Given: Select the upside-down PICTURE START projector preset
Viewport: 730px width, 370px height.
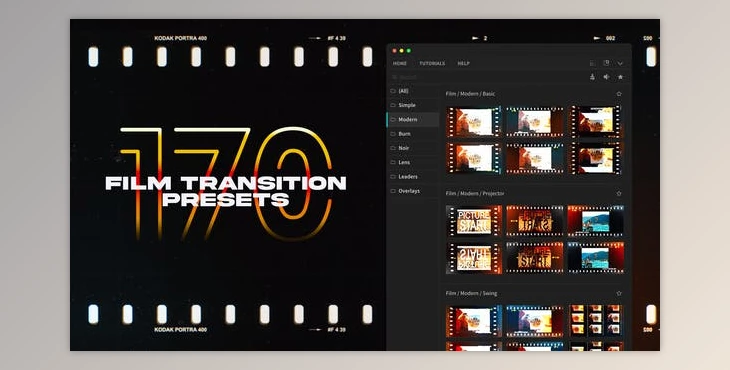Looking at the screenshot, I should [x=474, y=257].
